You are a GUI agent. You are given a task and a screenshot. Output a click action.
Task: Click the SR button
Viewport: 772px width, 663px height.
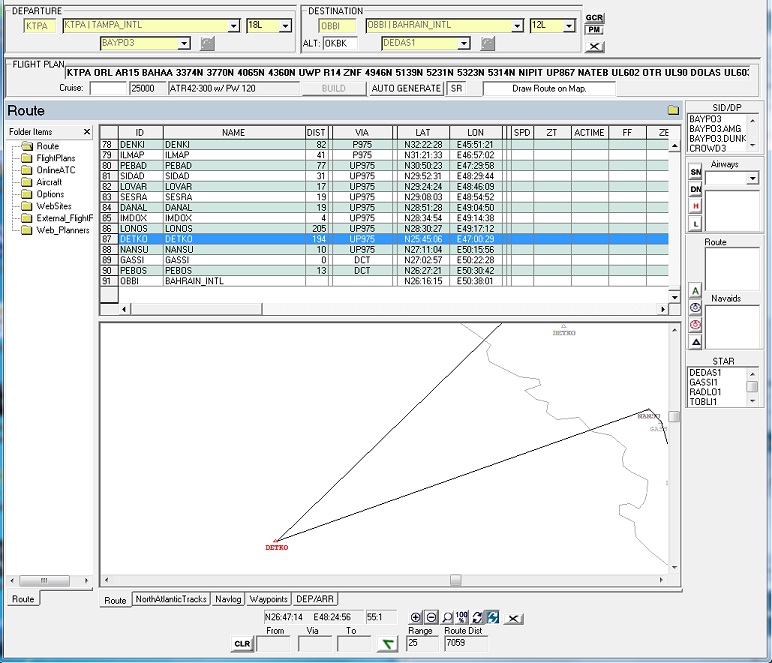[456, 89]
